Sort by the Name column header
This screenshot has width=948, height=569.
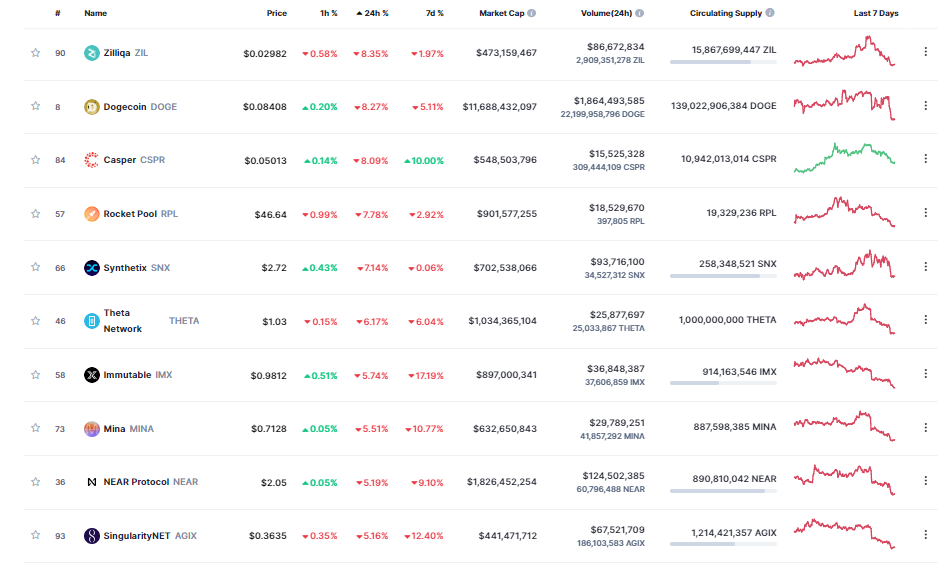point(96,13)
